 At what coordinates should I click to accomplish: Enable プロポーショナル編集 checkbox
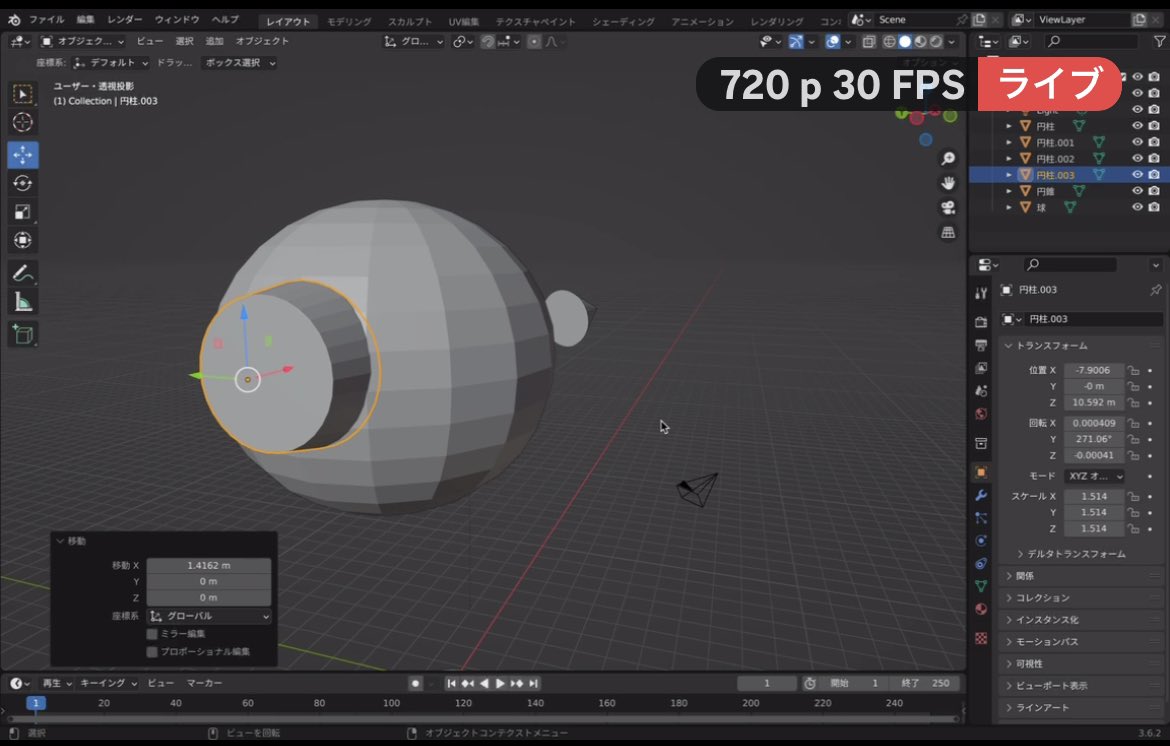click(x=152, y=652)
